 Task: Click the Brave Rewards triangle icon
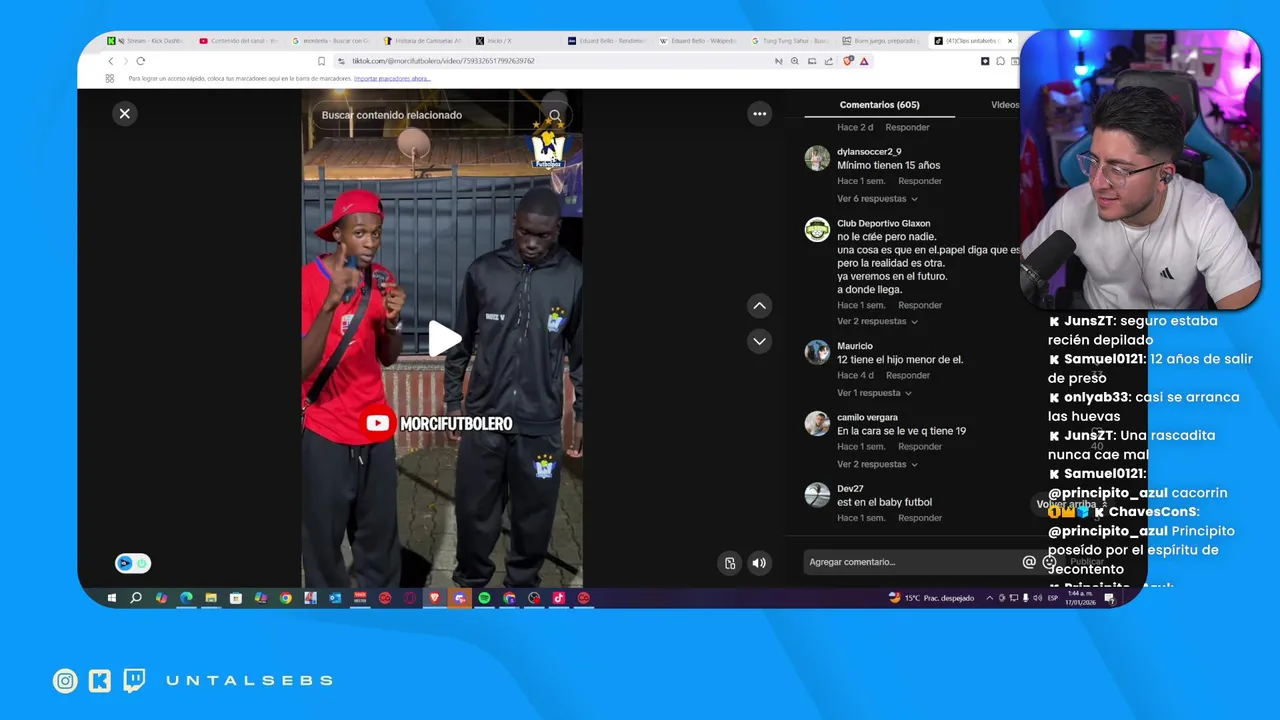pyautogui.click(x=864, y=61)
